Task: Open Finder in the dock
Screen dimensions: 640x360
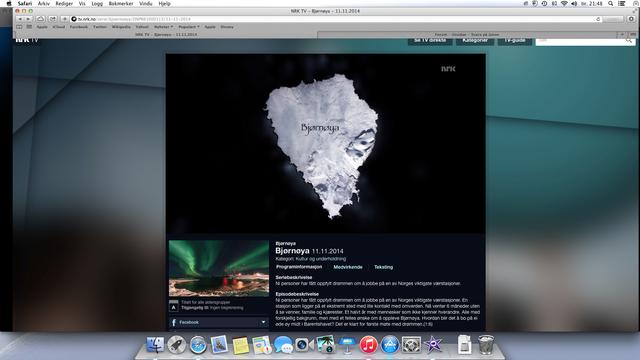Action: click(x=155, y=345)
